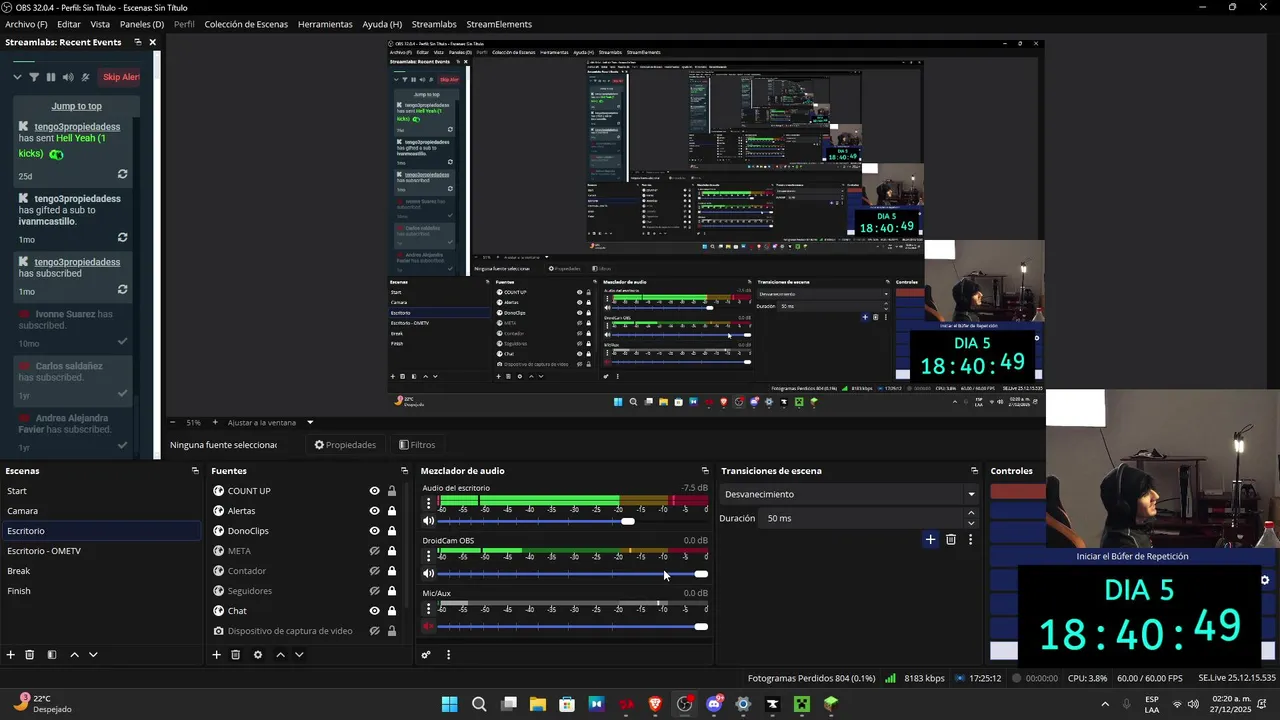Adjust DroidCam OBS volume slider
The image size is (1280, 720).
[x=572, y=574]
